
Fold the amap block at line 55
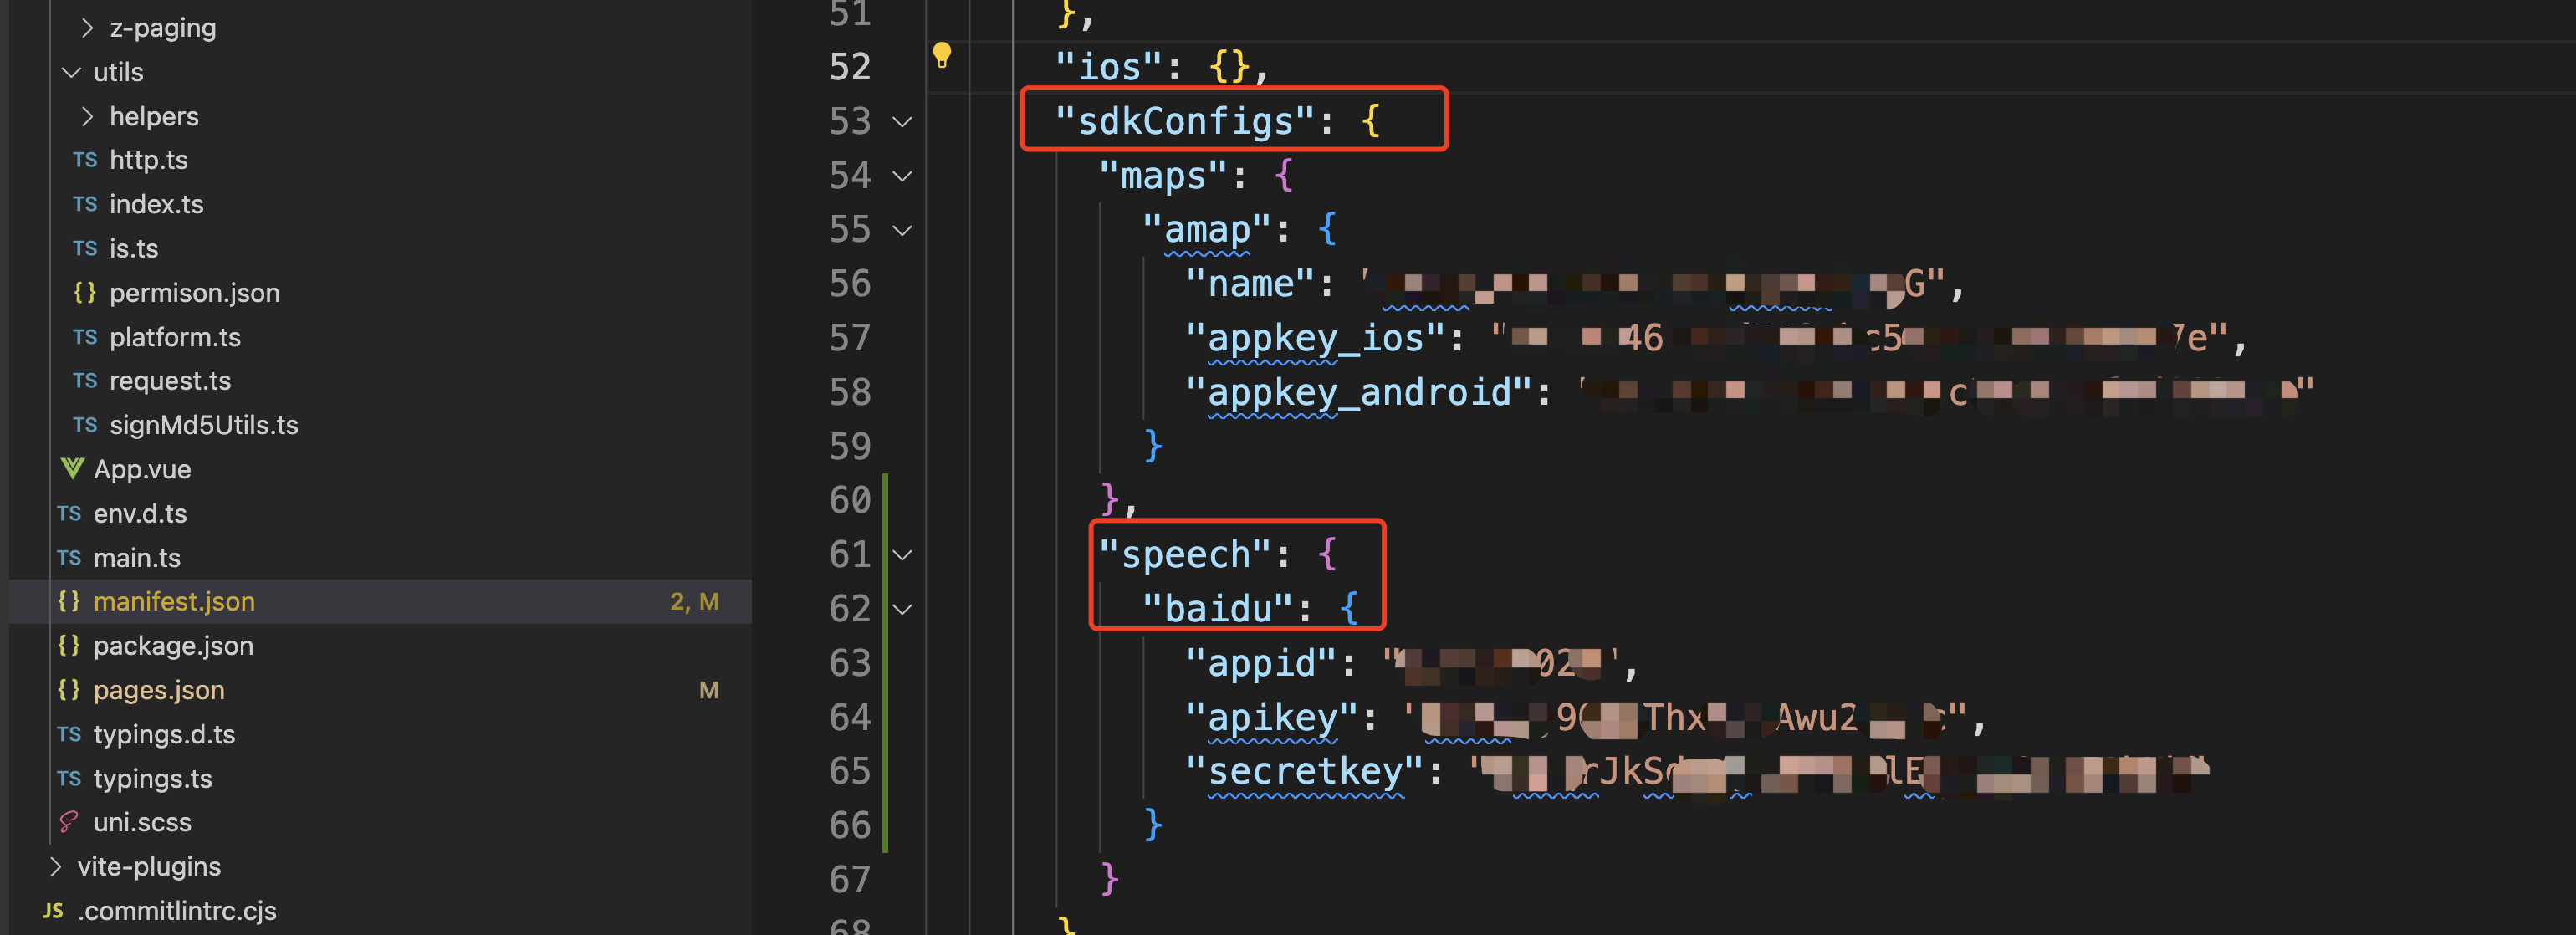(902, 230)
